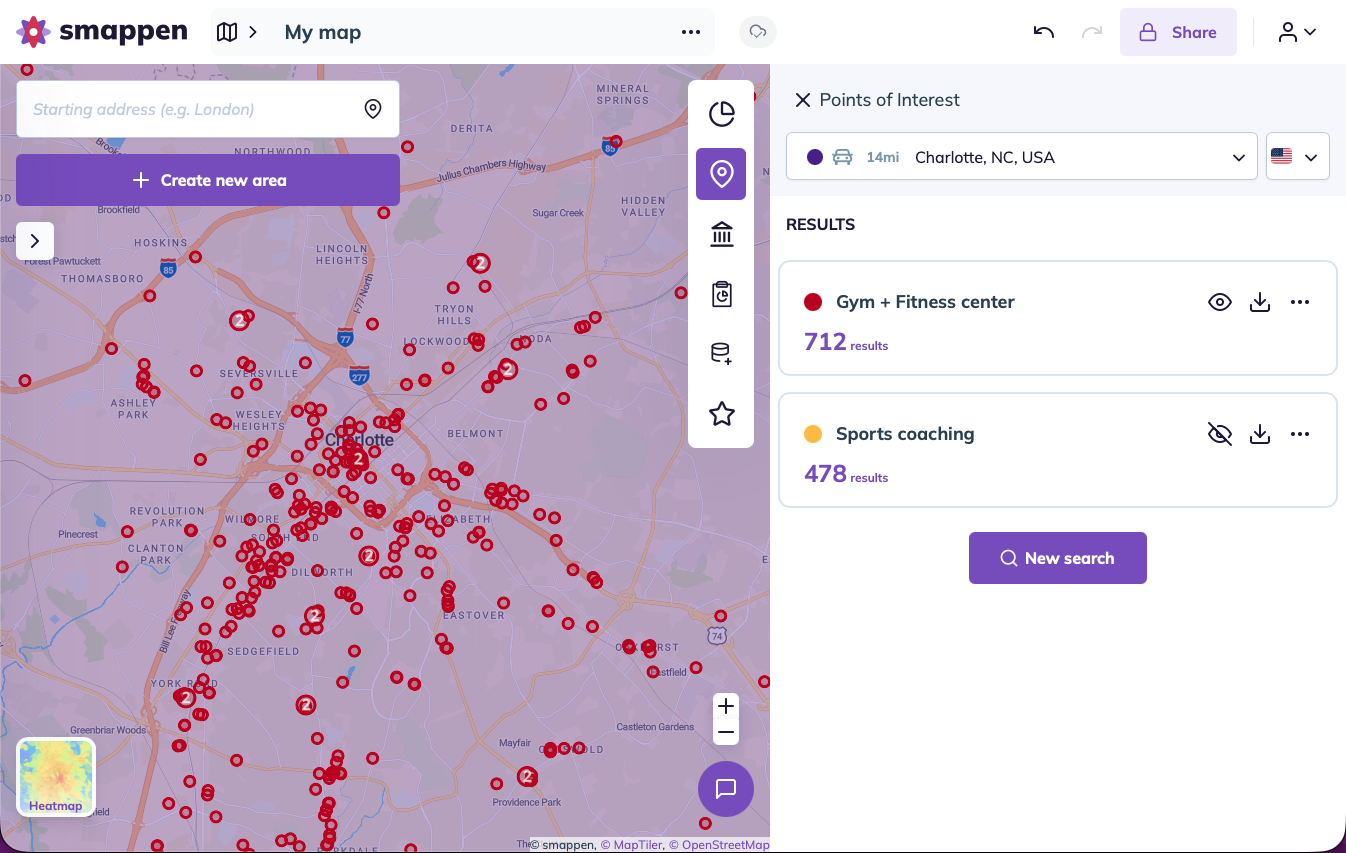
Task: Show Sports coaching results on map
Action: tap(1220, 434)
